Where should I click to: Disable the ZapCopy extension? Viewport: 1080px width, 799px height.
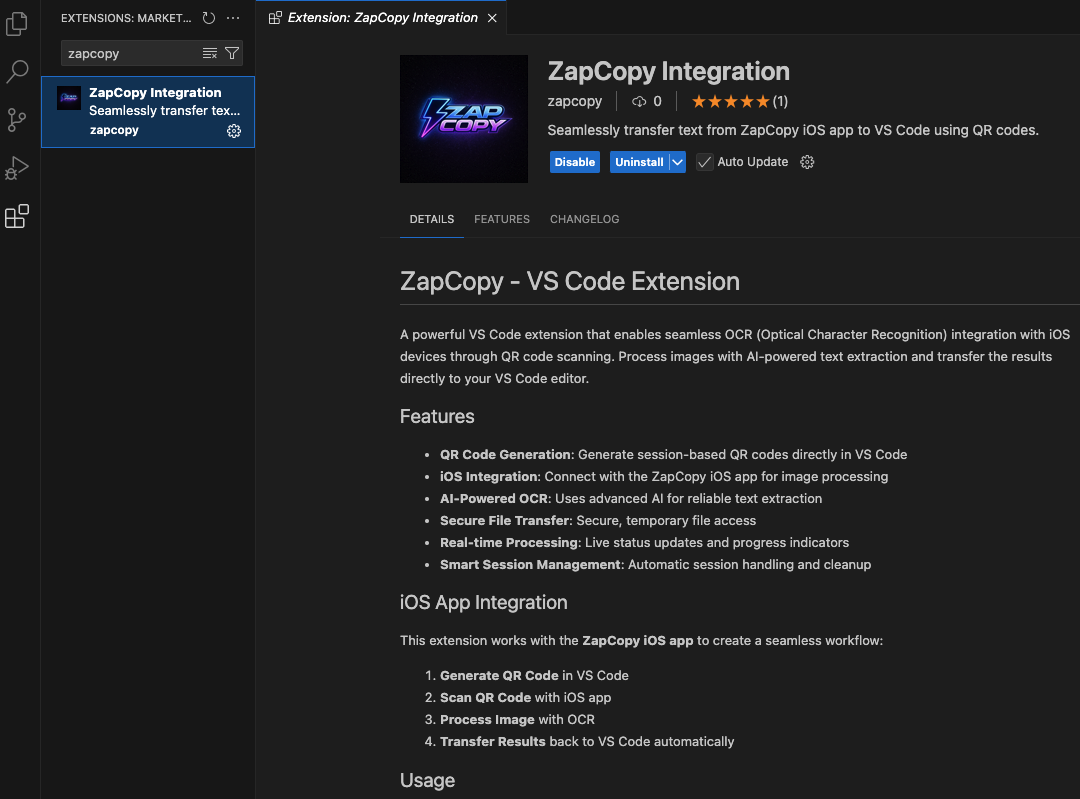574,162
